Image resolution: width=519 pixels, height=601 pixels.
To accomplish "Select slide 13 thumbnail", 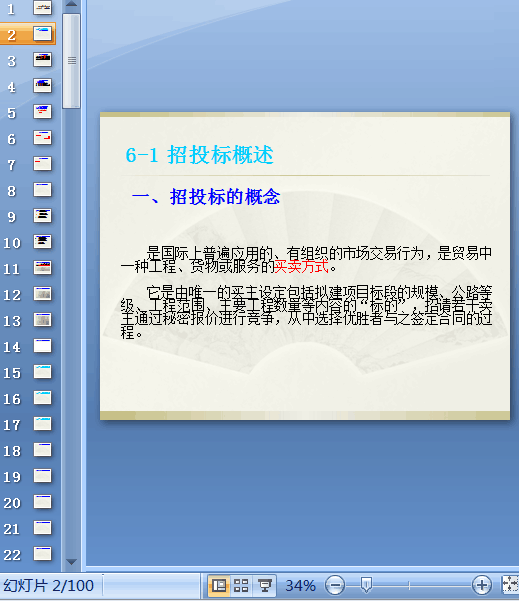I will 43,320.
